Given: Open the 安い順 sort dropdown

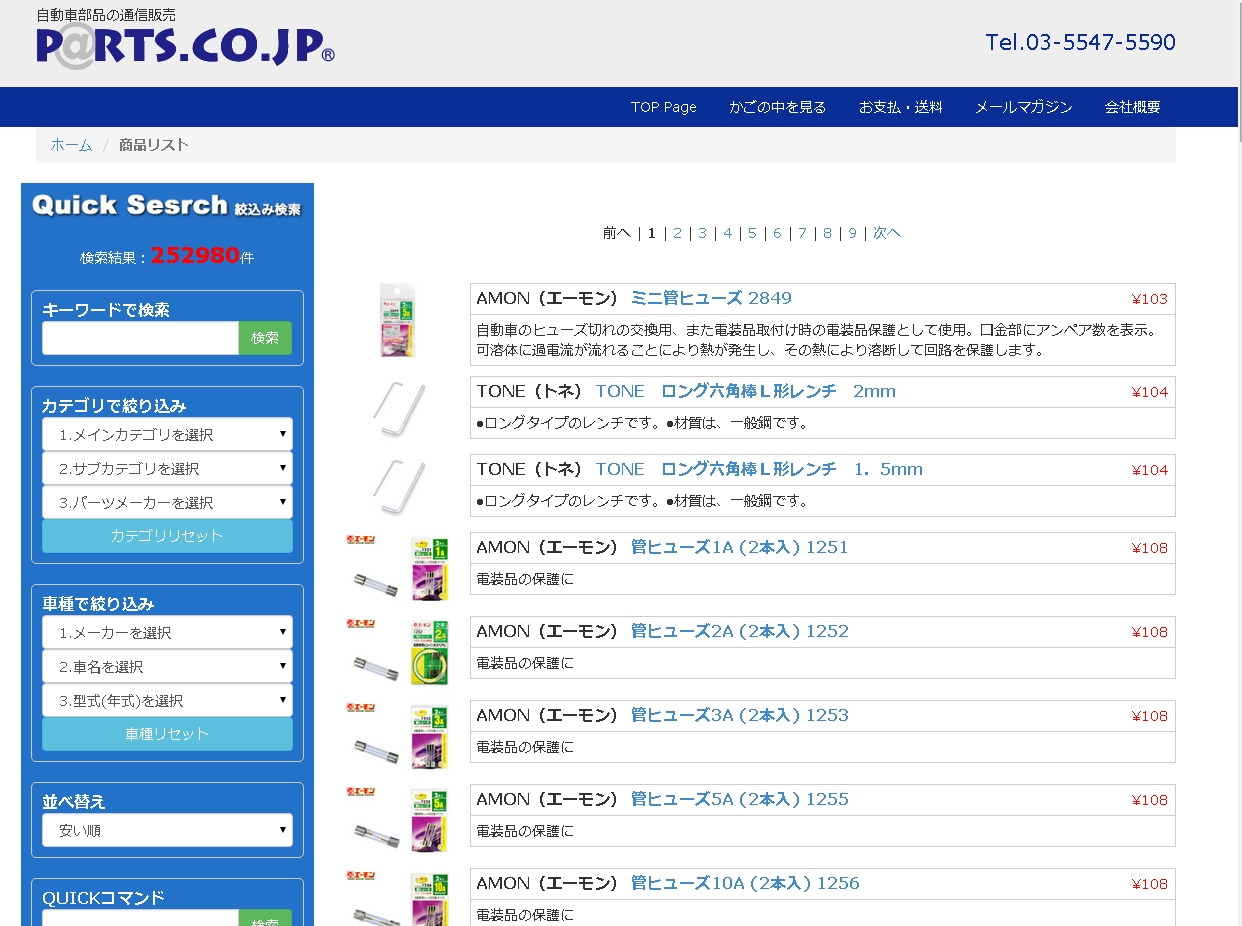Looking at the screenshot, I should (x=167, y=830).
